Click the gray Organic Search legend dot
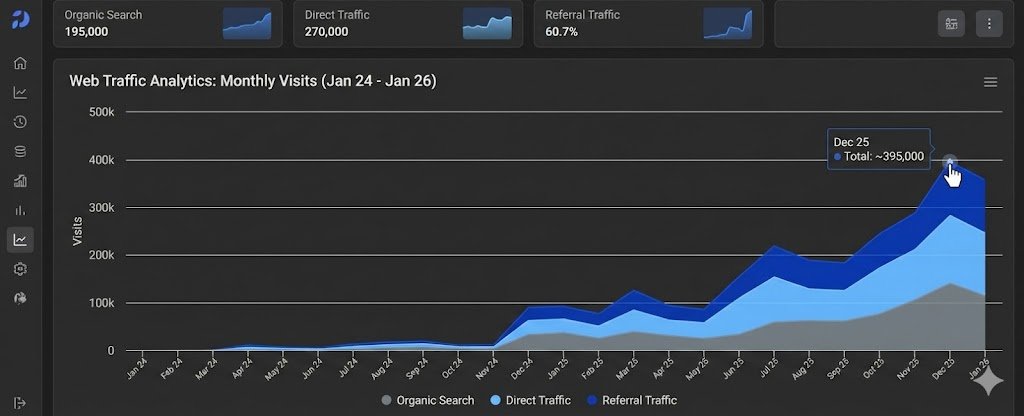Image resolution: width=1024 pixels, height=416 pixels. (386, 400)
